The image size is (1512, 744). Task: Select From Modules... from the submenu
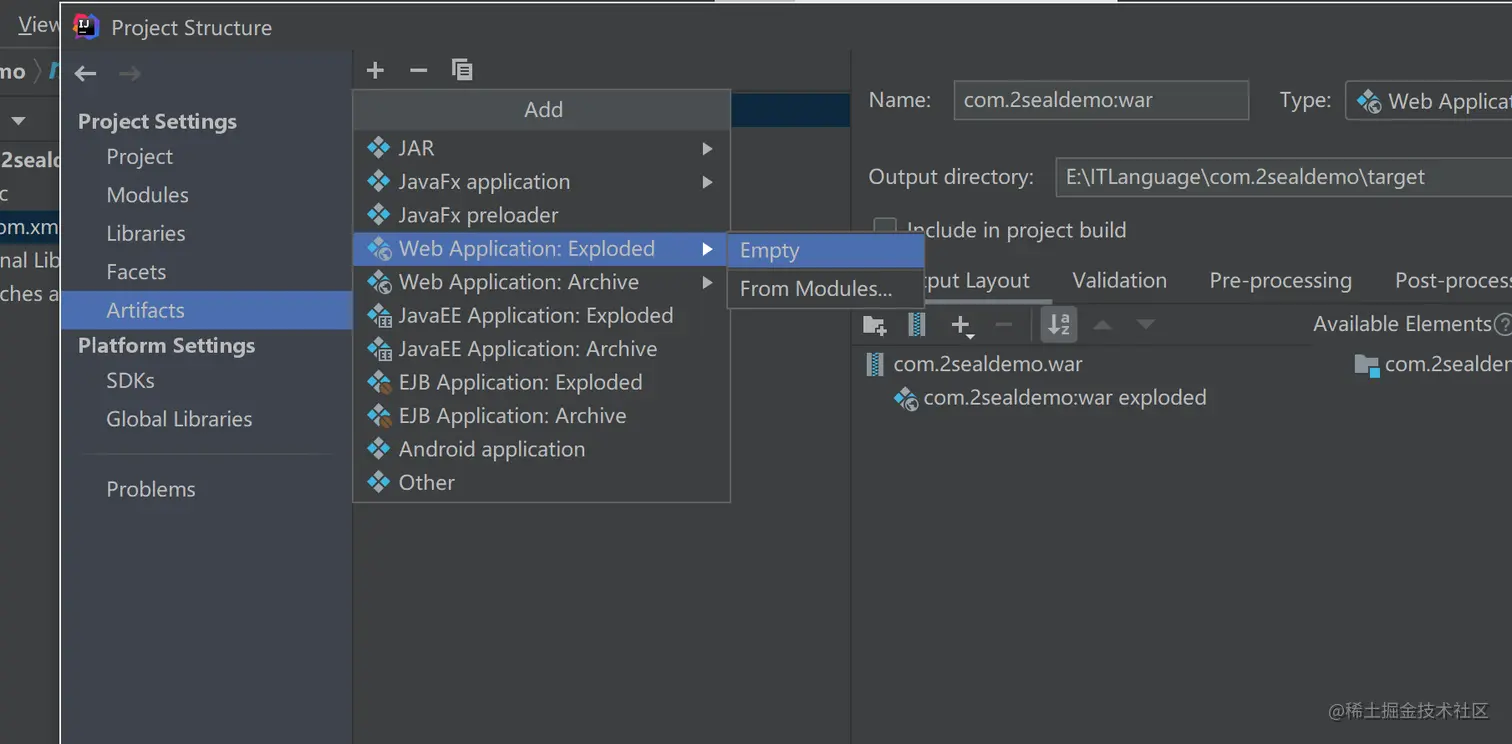825,289
